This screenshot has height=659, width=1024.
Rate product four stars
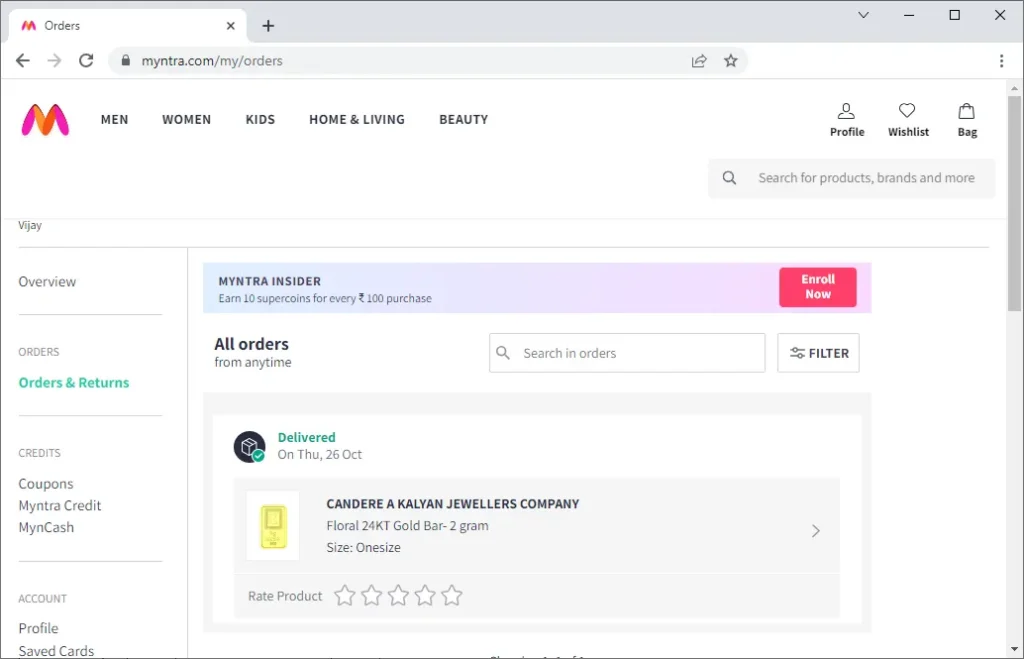[425, 596]
